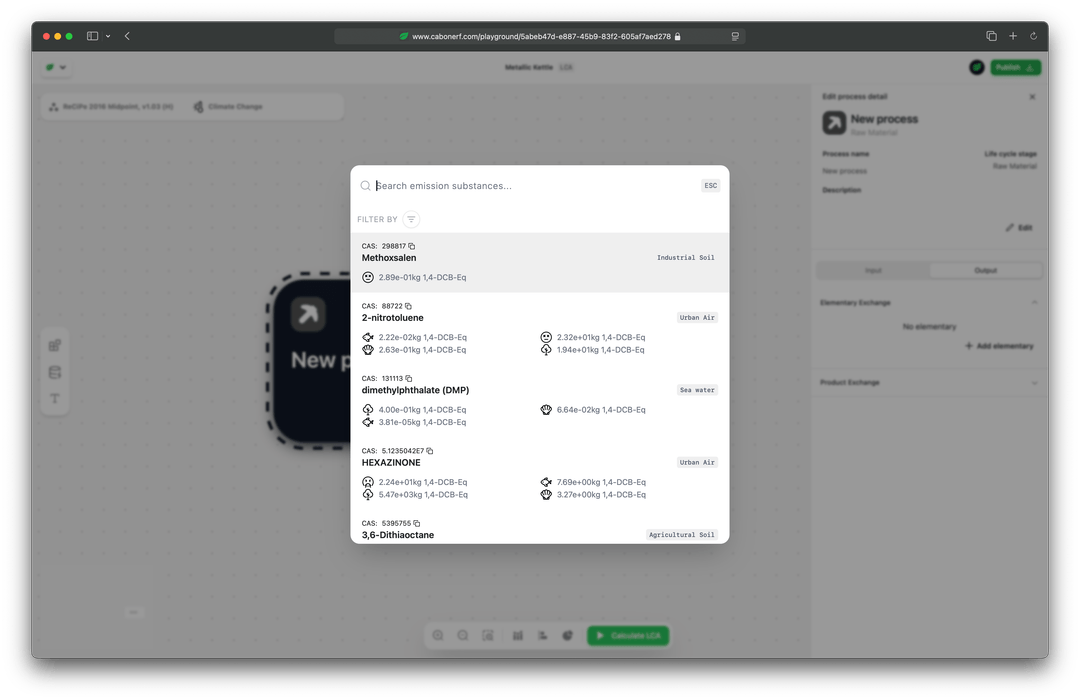
Task: Click Methoxsalen's 2.89e-01kg 1,4-DCB-Eq value
Action: 422,278
